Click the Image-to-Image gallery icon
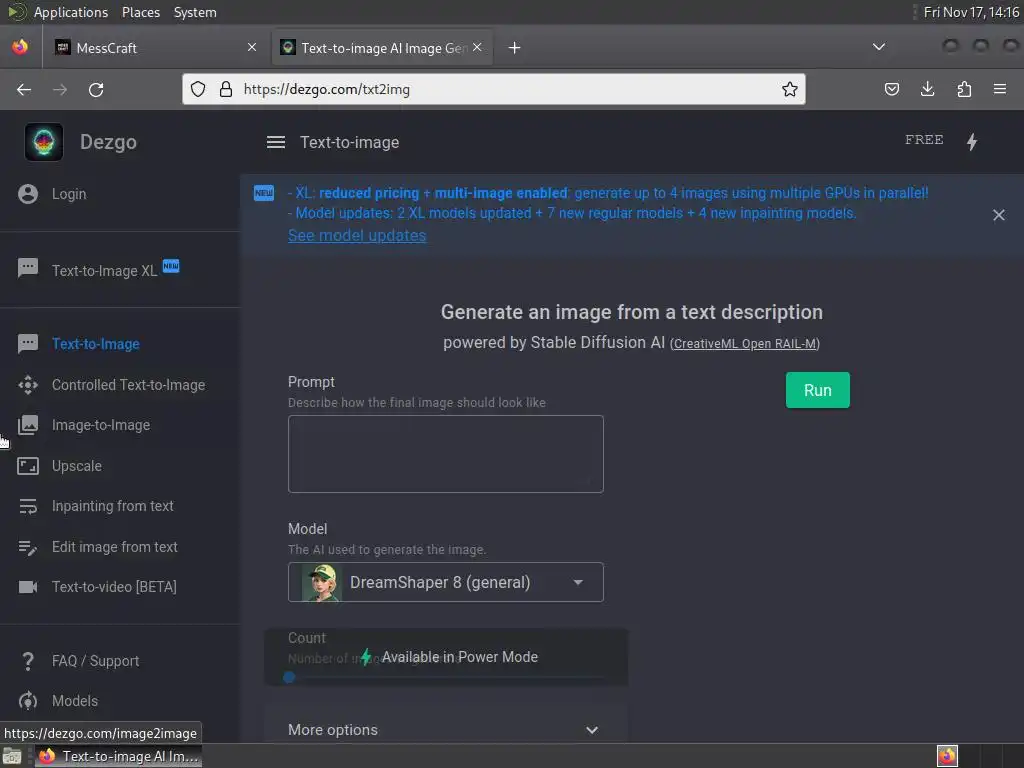Screen dimensions: 1024x768 point(28,425)
